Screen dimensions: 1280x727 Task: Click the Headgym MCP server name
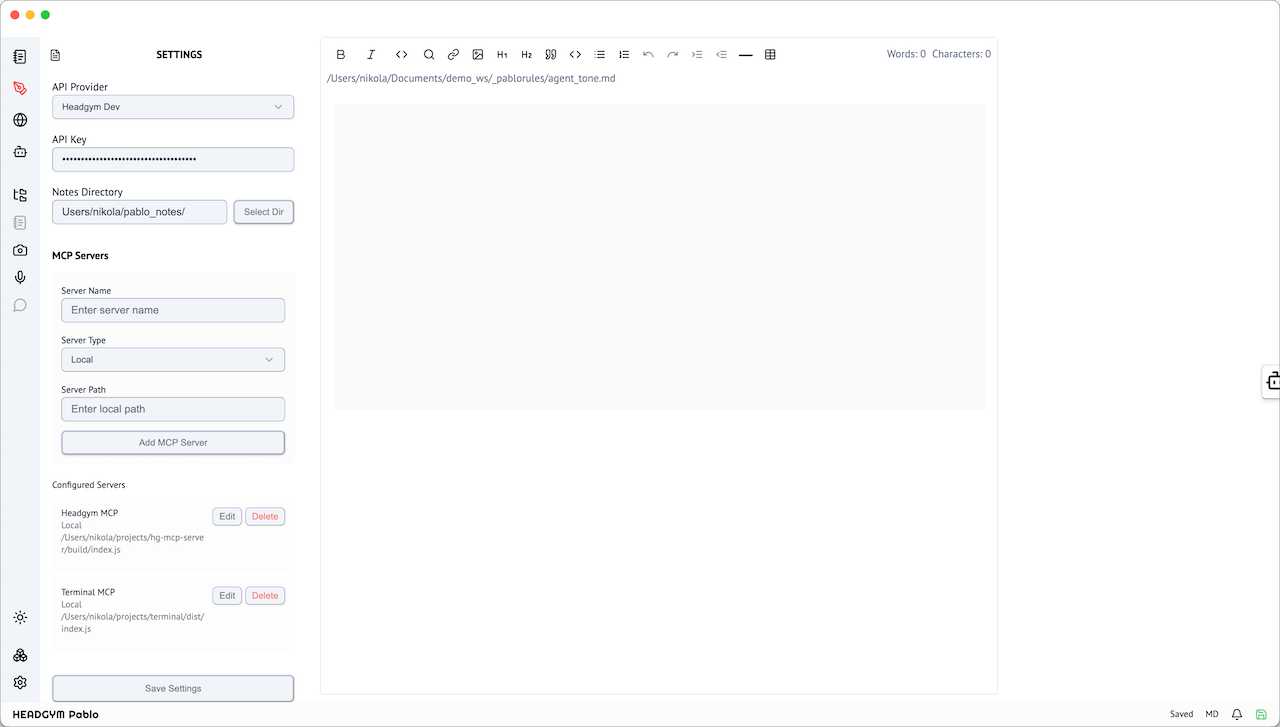[x=89, y=513]
